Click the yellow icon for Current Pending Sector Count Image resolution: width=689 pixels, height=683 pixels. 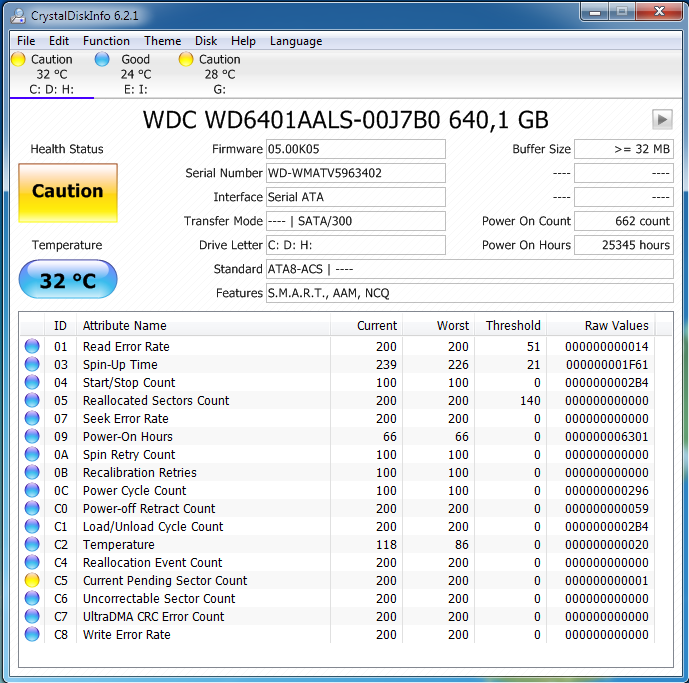click(x=32, y=581)
